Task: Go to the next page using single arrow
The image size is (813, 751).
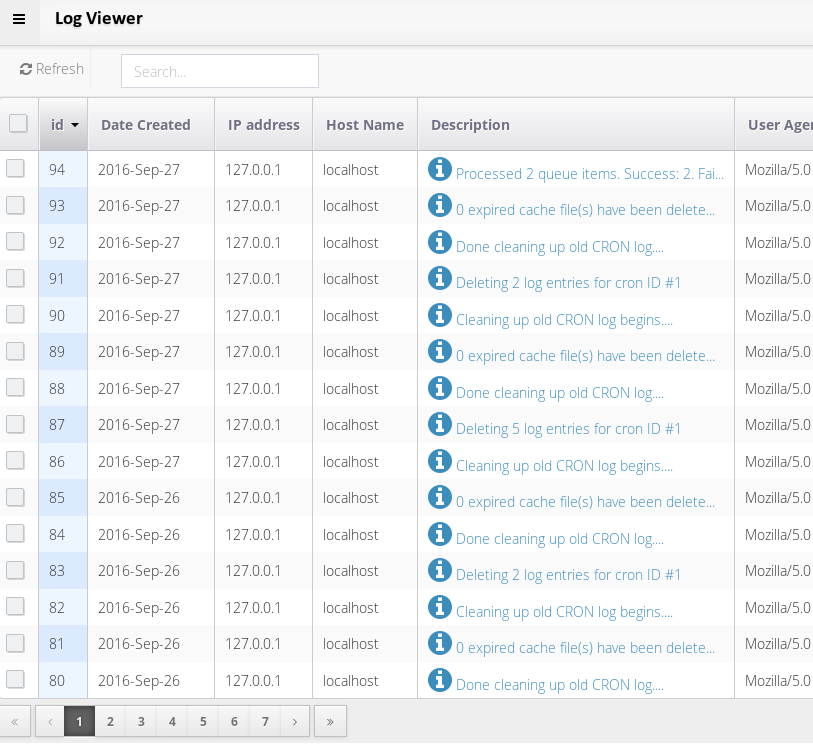Action: (x=294, y=721)
